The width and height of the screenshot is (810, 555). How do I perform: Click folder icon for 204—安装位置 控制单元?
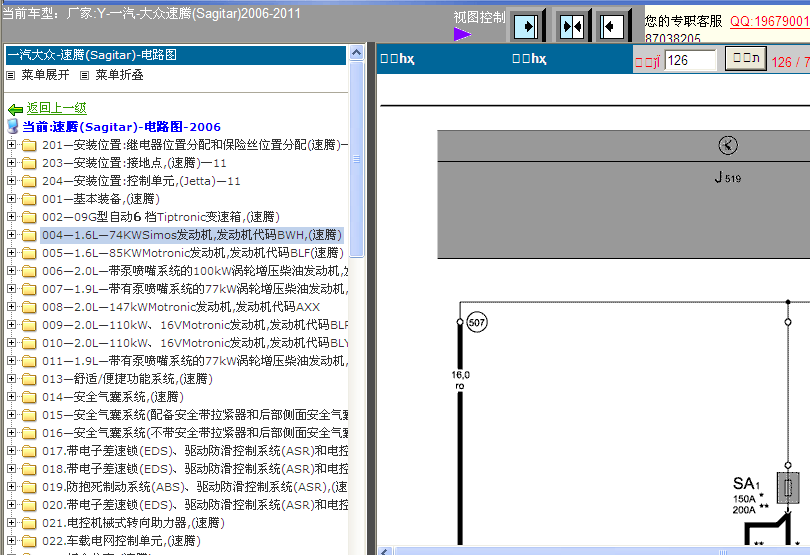[x=29, y=181]
